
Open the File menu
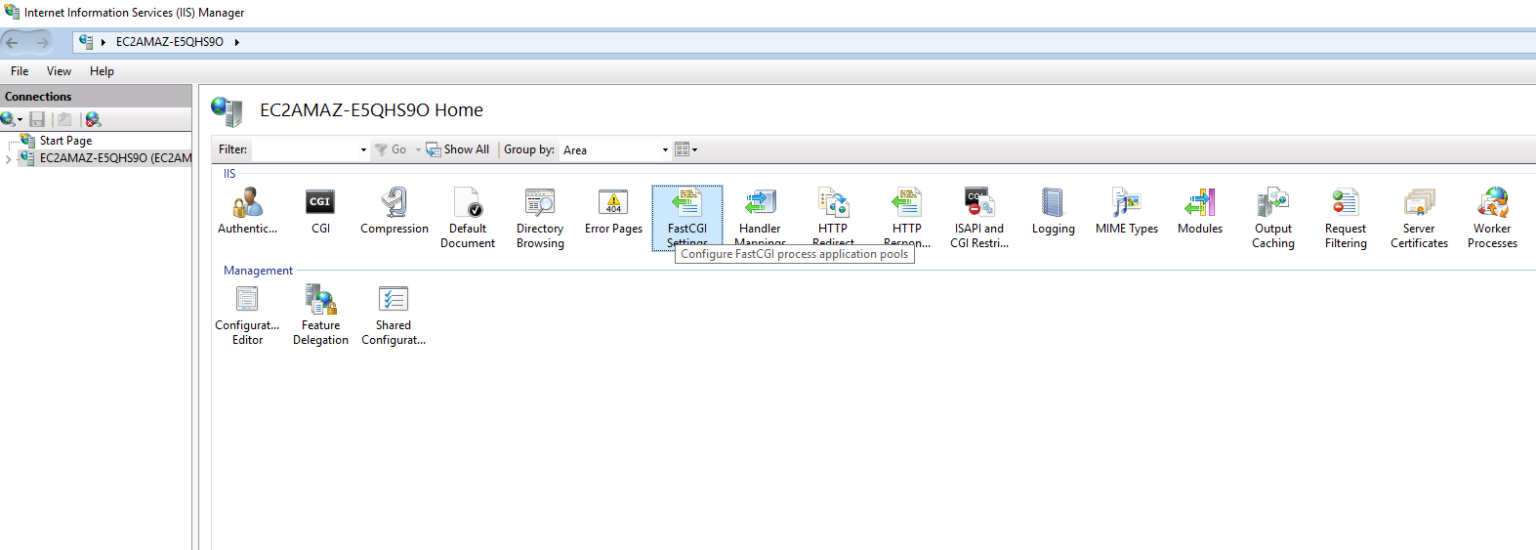(x=19, y=71)
